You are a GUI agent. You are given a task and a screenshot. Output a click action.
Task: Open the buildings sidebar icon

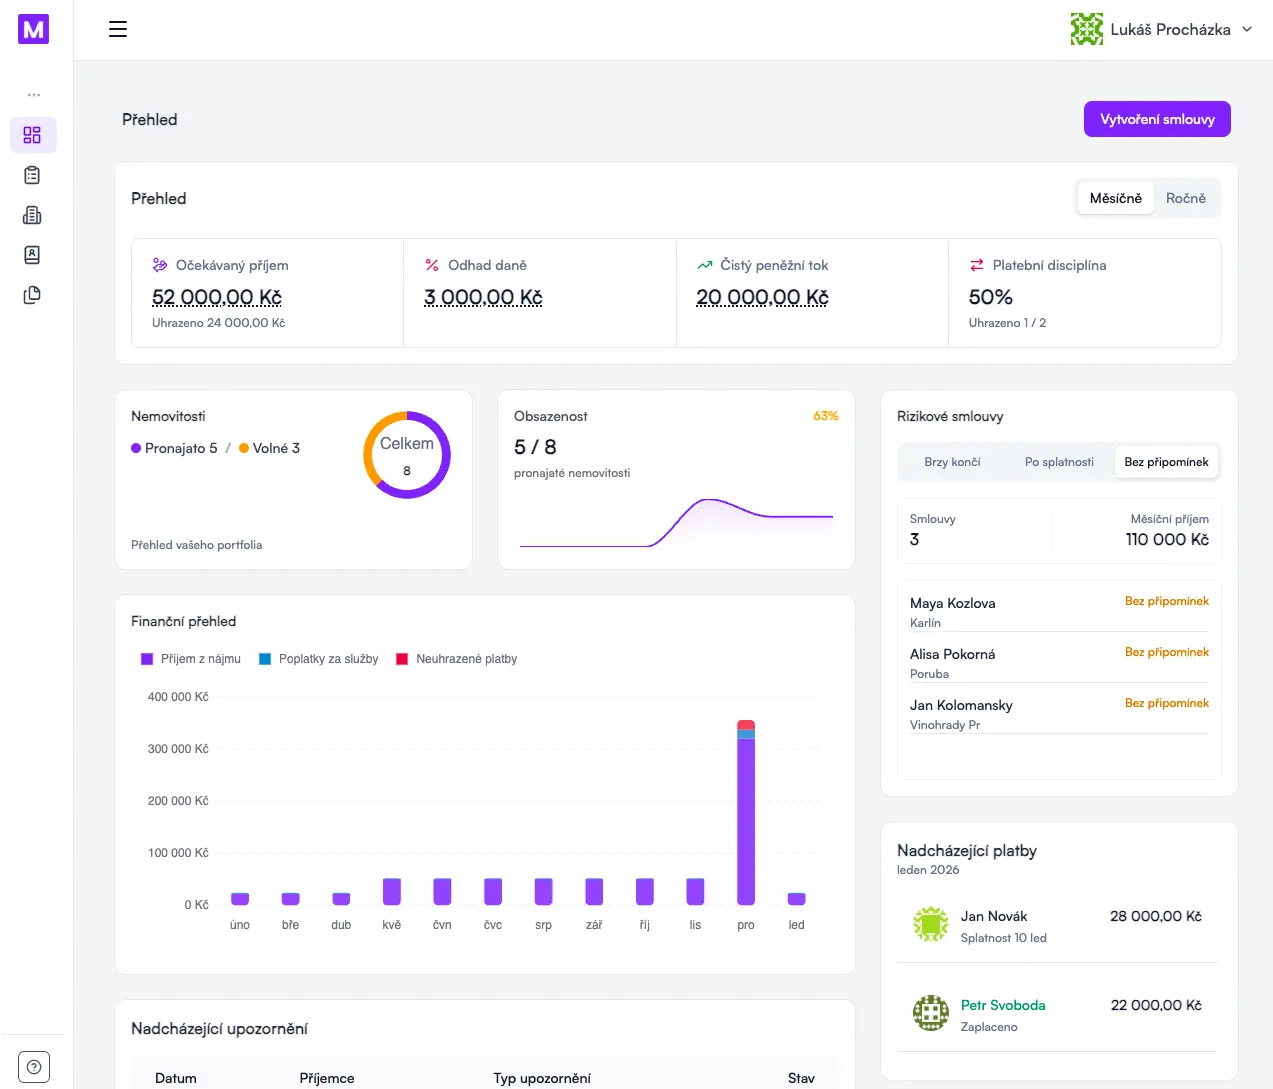(32, 215)
